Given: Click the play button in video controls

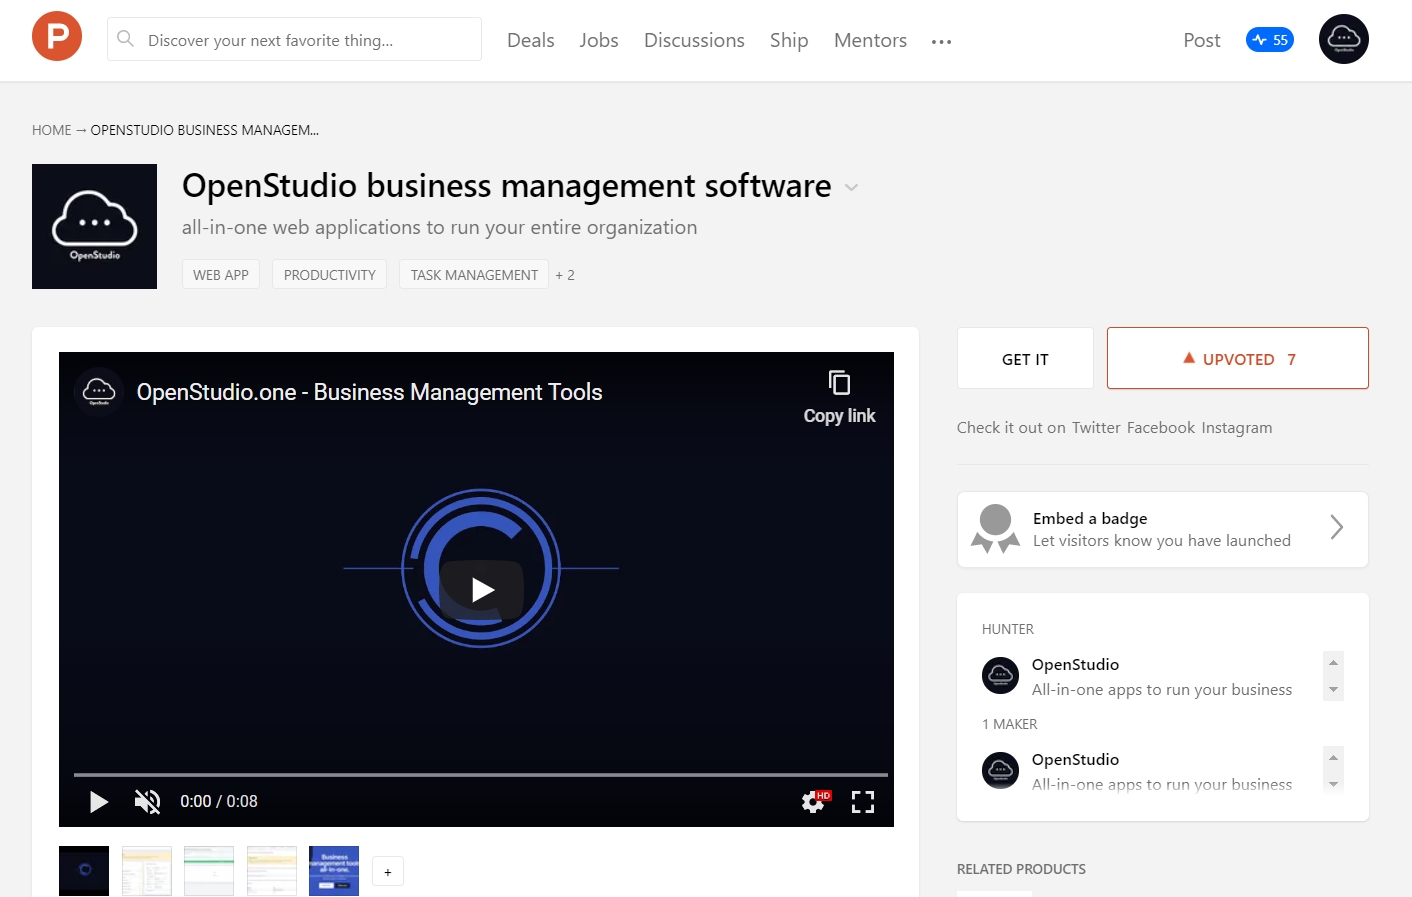Looking at the screenshot, I should pos(98,801).
